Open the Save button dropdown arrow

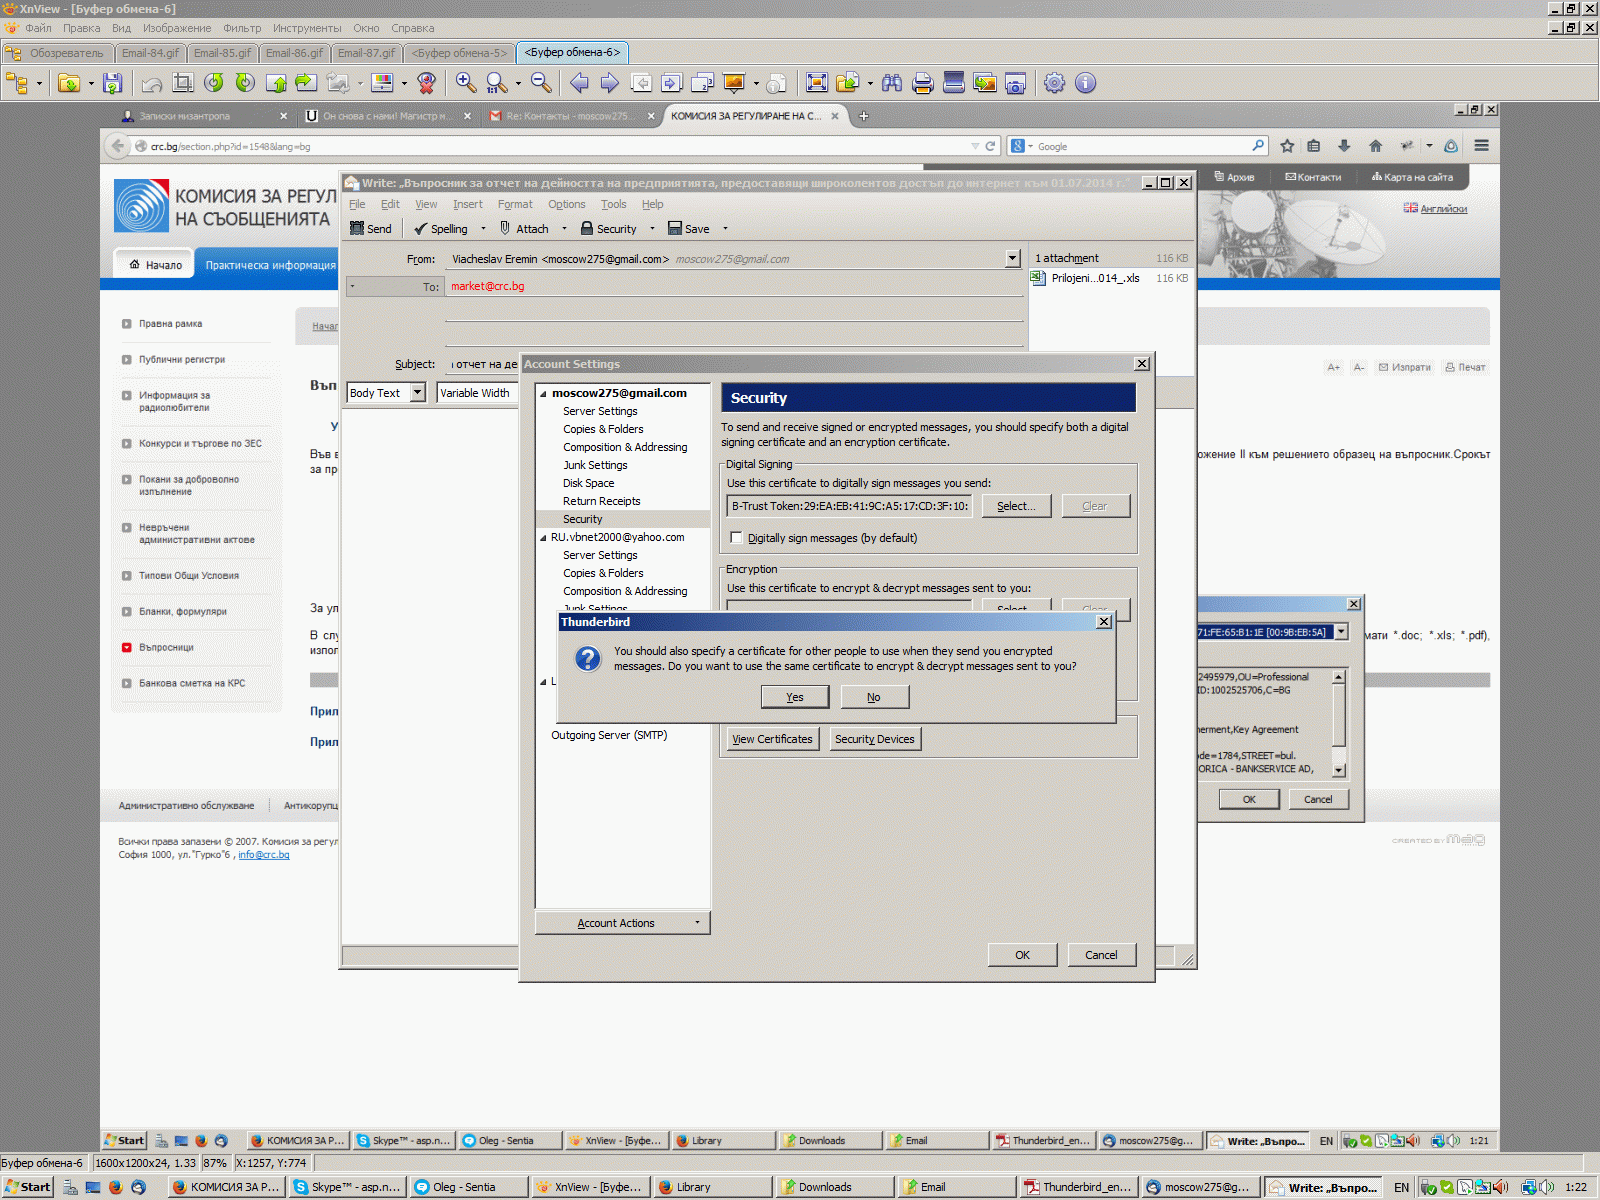[x=725, y=229]
